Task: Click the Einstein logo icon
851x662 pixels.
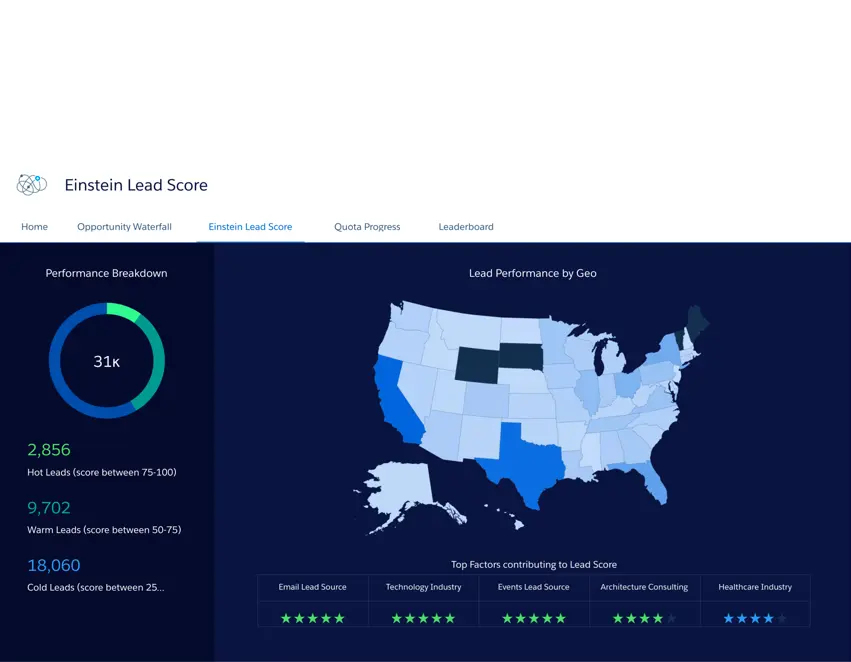Action: click(x=31, y=184)
